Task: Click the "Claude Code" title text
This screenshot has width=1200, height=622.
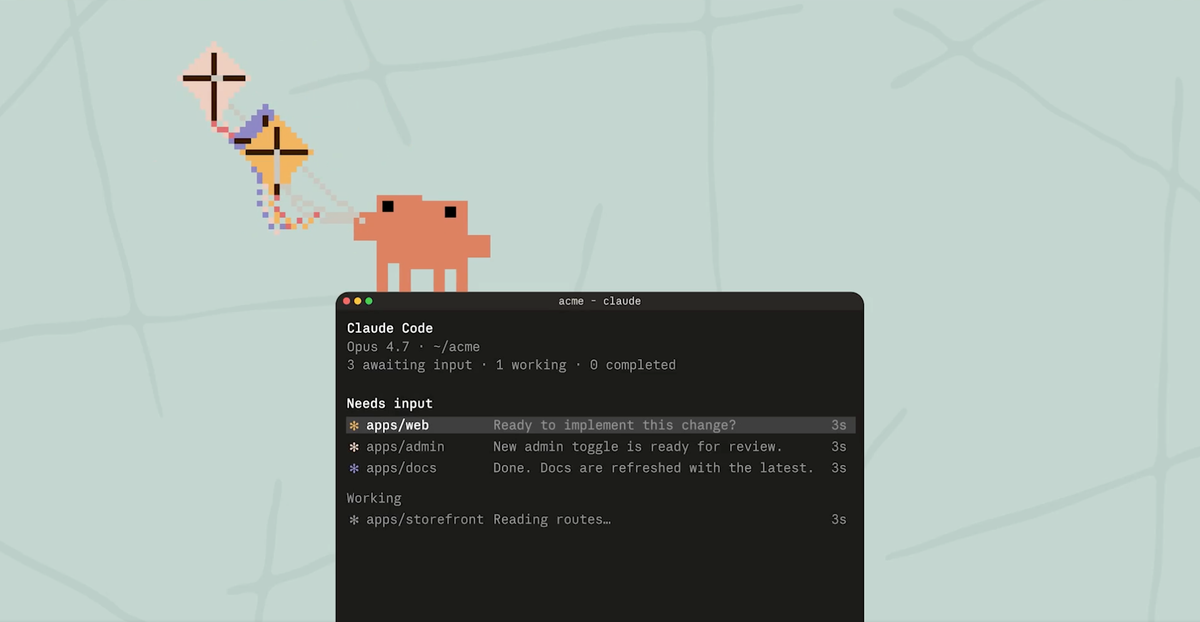Action: 390,328
